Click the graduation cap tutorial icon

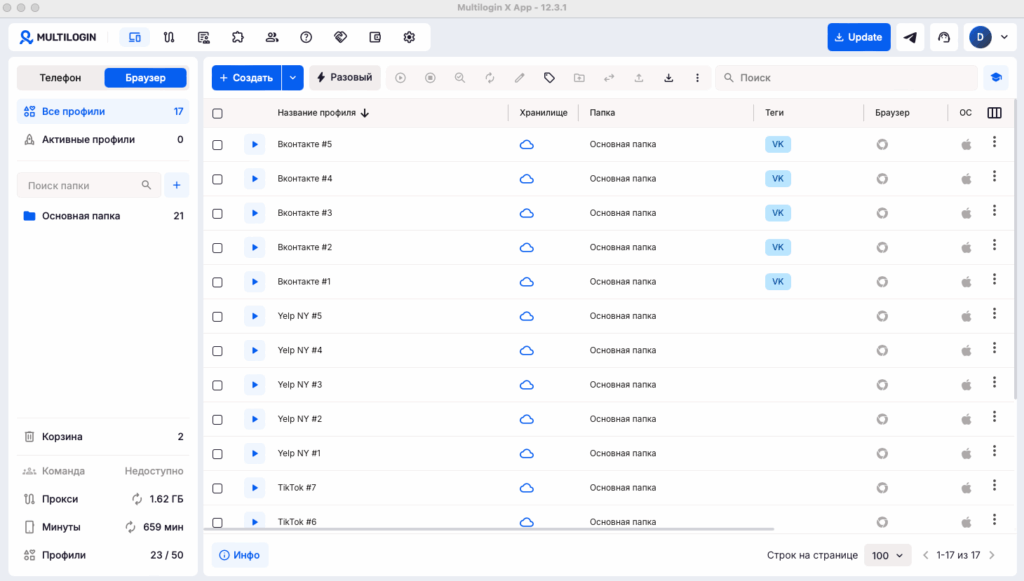pyautogui.click(x=996, y=78)
